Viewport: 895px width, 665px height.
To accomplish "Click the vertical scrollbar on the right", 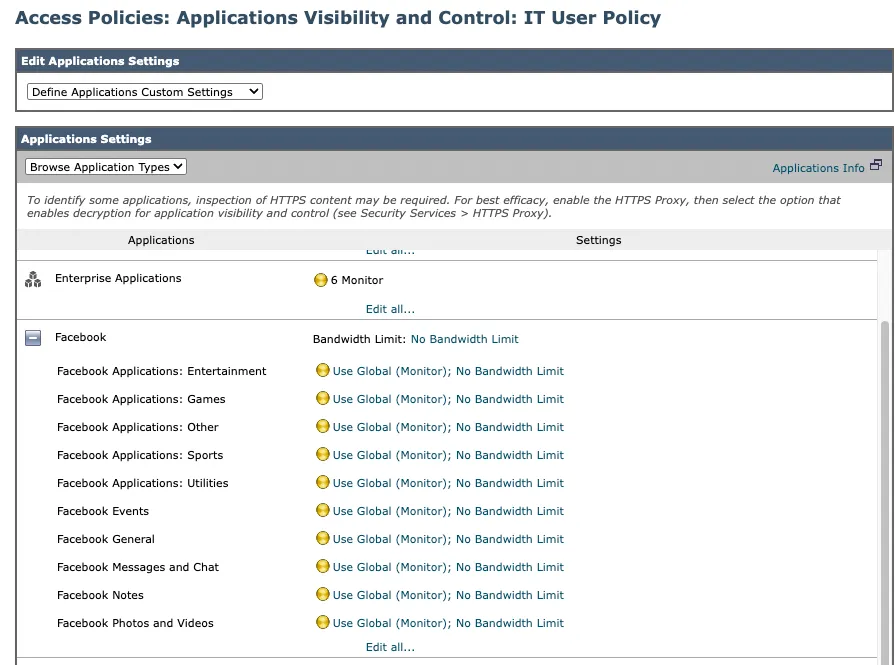I will pos(886,450).
